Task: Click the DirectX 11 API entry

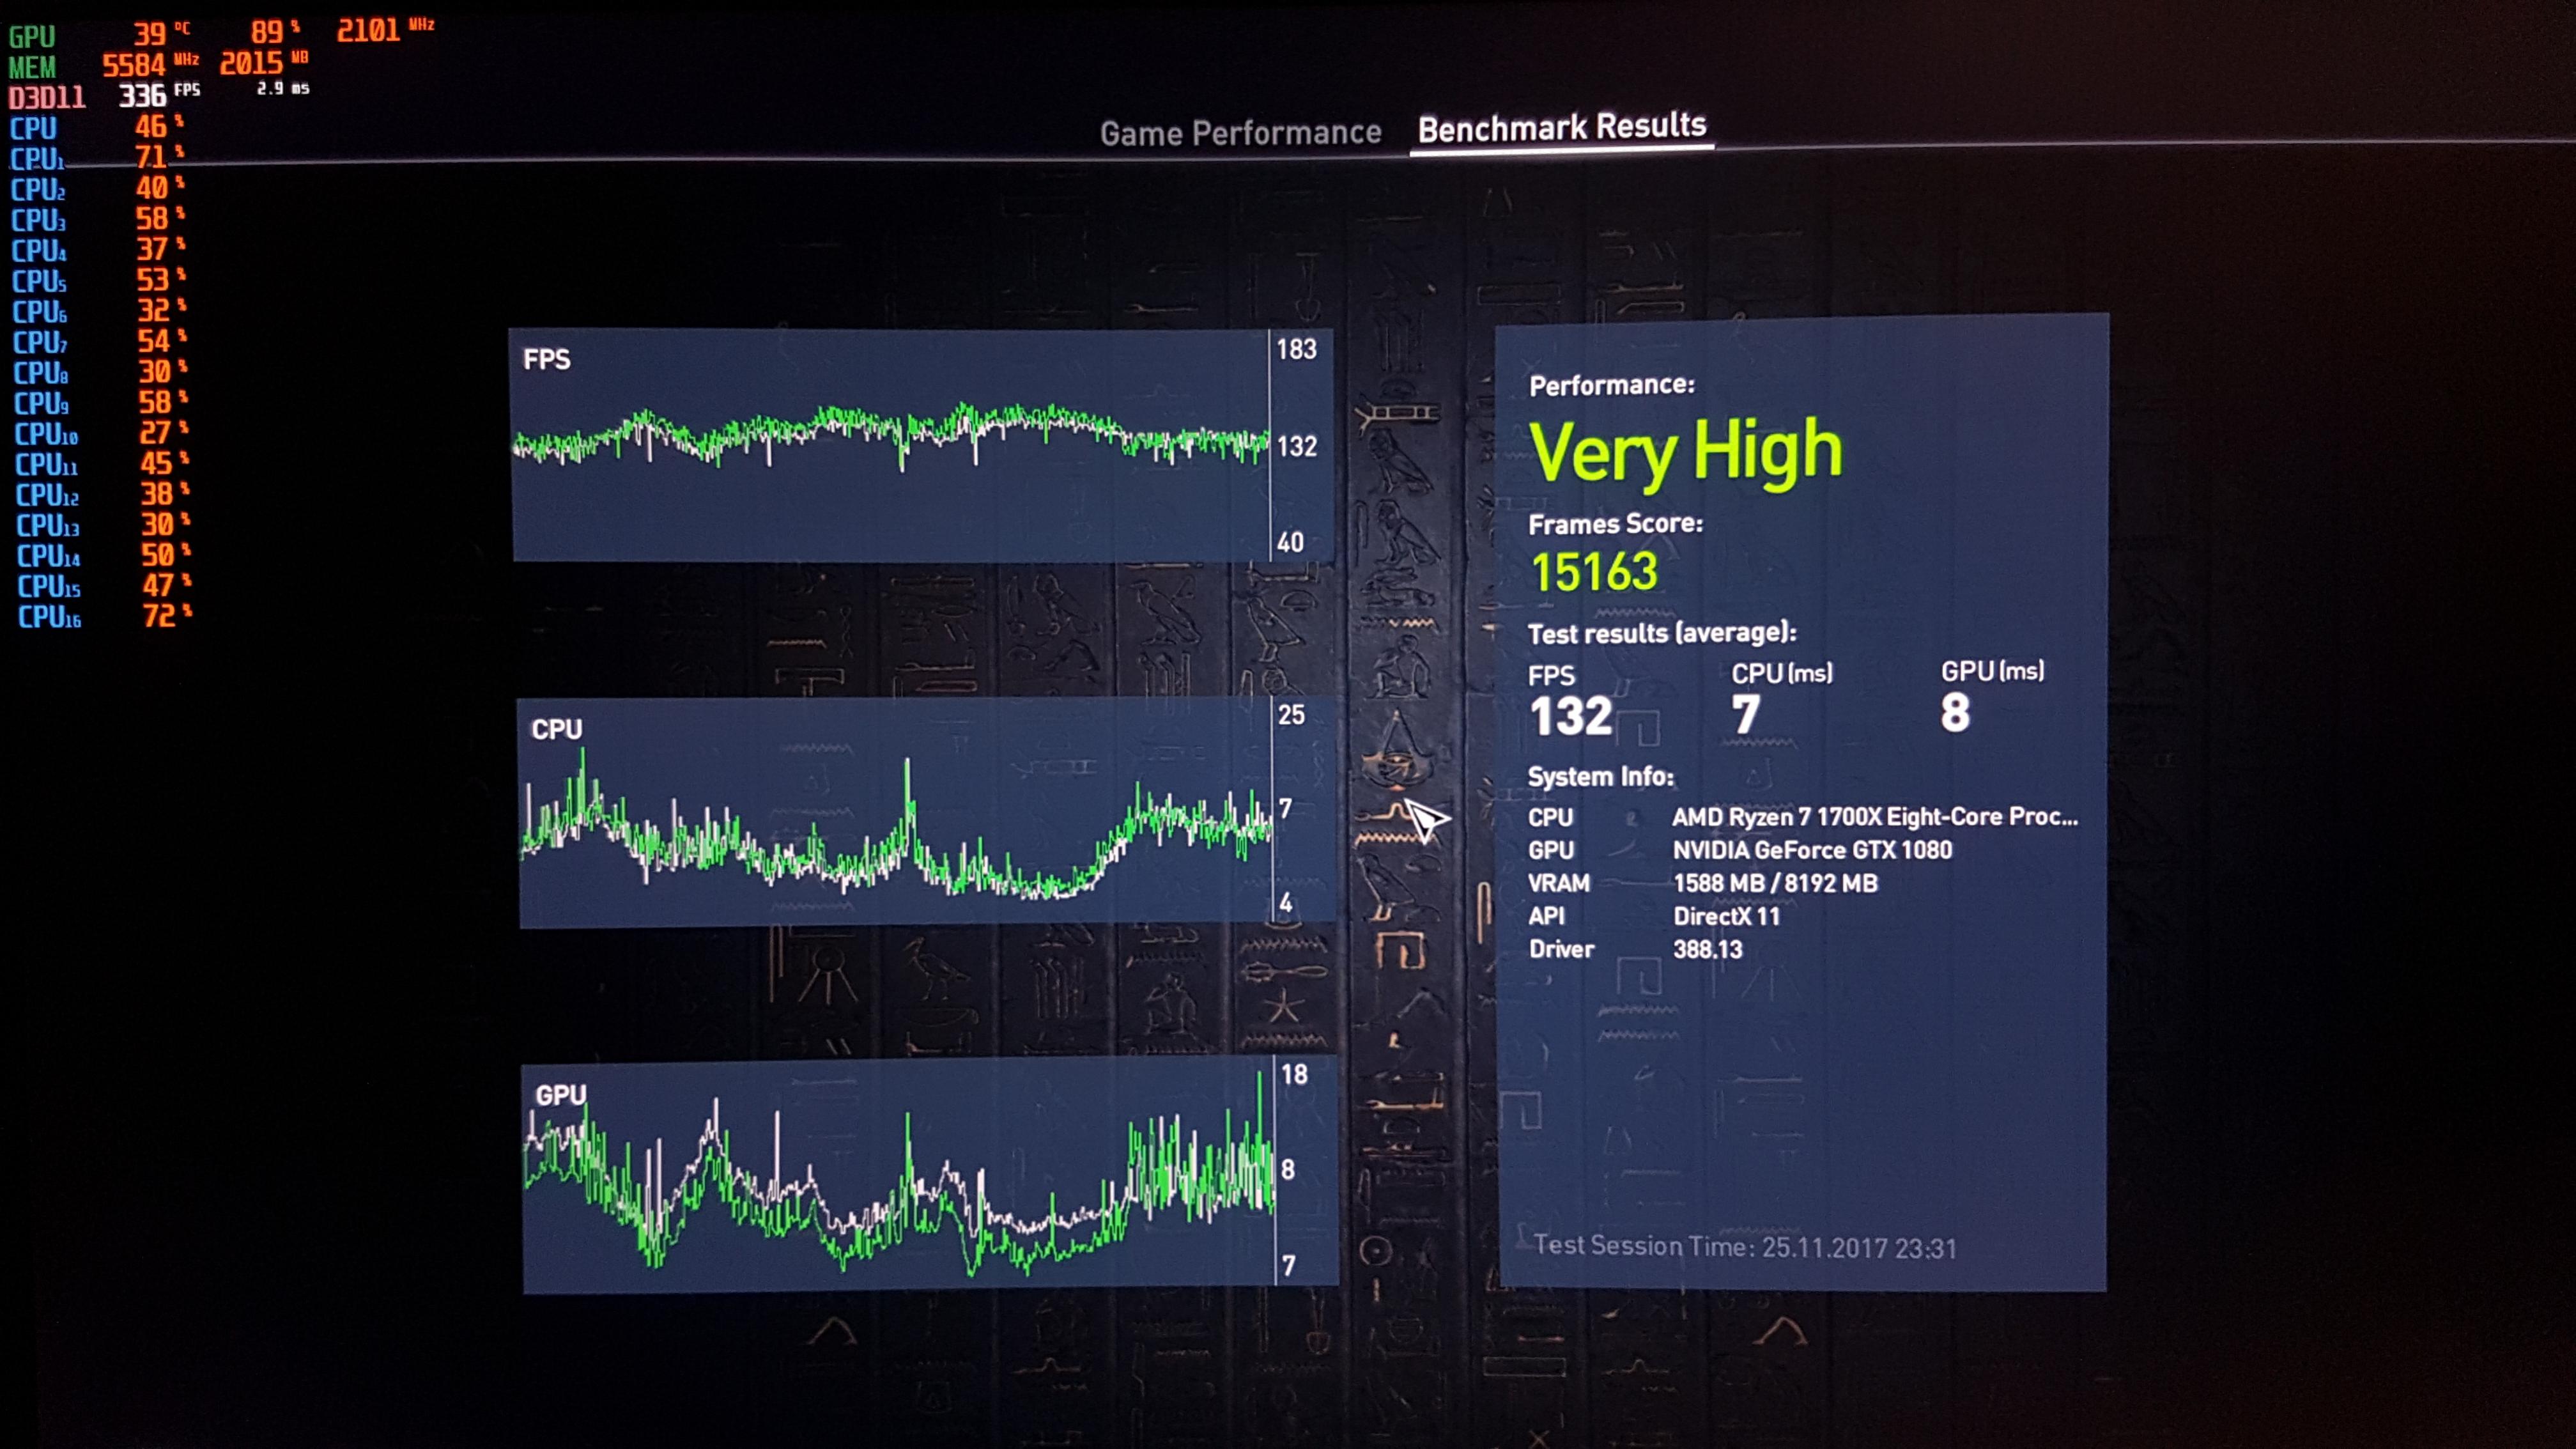Action: (1726, 916)
